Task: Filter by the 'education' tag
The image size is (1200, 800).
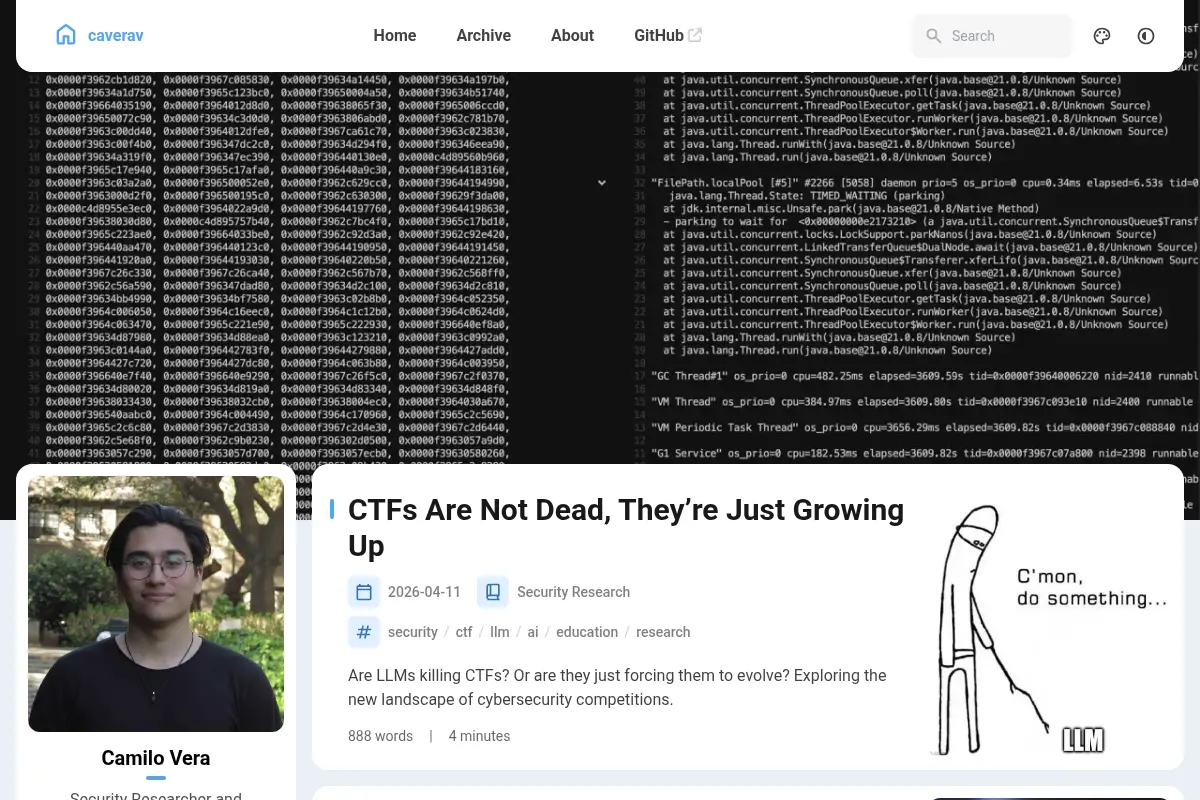Action: point(587,632)
